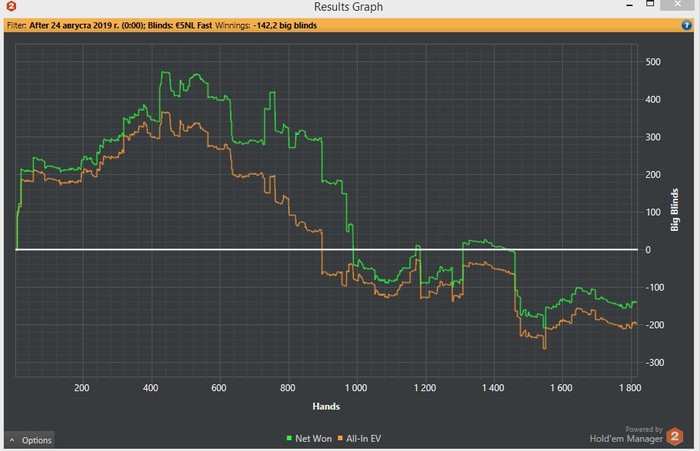Click the y-axis value 0

(648, 250)
